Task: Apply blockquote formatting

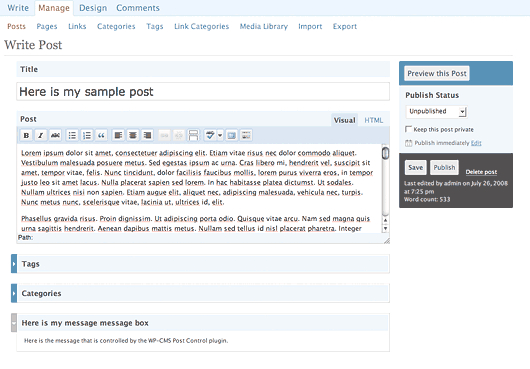Action: point(101,136)
